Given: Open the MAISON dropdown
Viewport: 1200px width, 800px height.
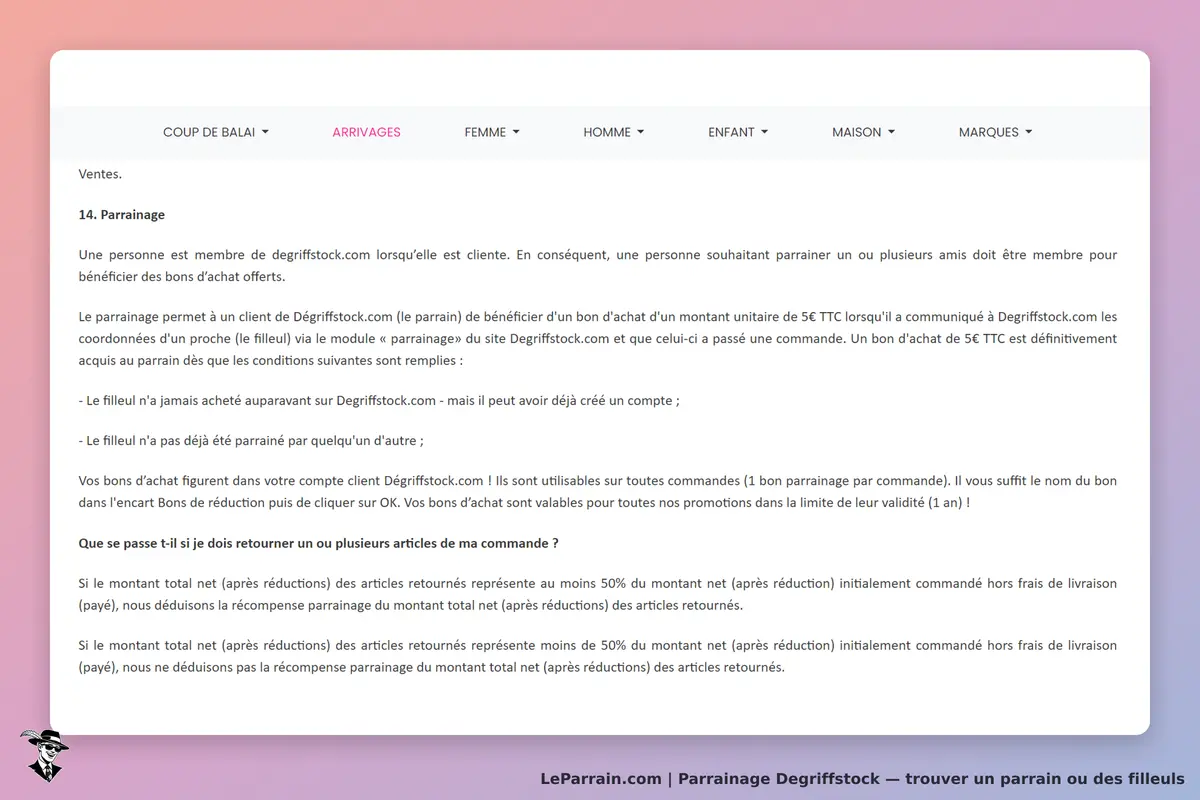Looking at the screenshot, I should point(863,132).
